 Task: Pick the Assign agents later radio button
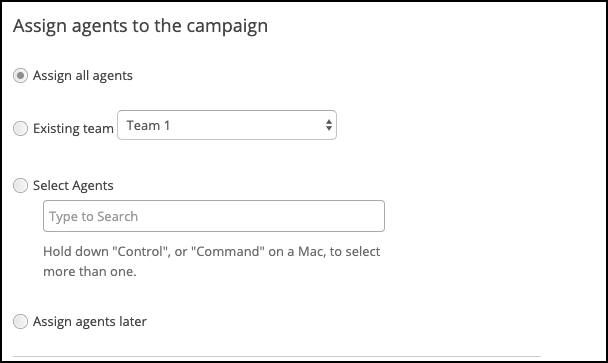(20, 322)
